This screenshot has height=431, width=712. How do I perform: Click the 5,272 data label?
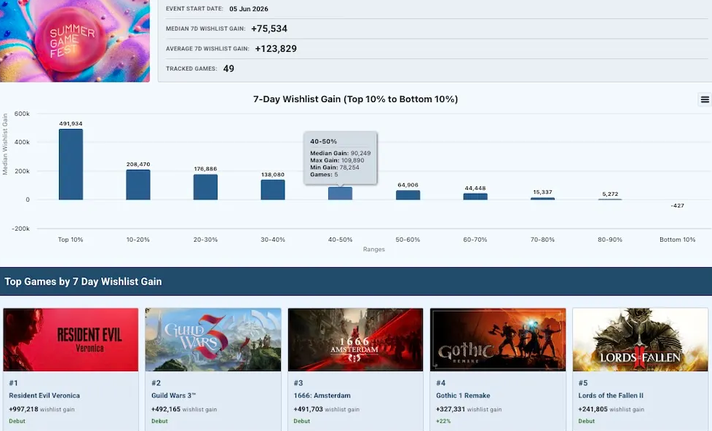(610, 194)
